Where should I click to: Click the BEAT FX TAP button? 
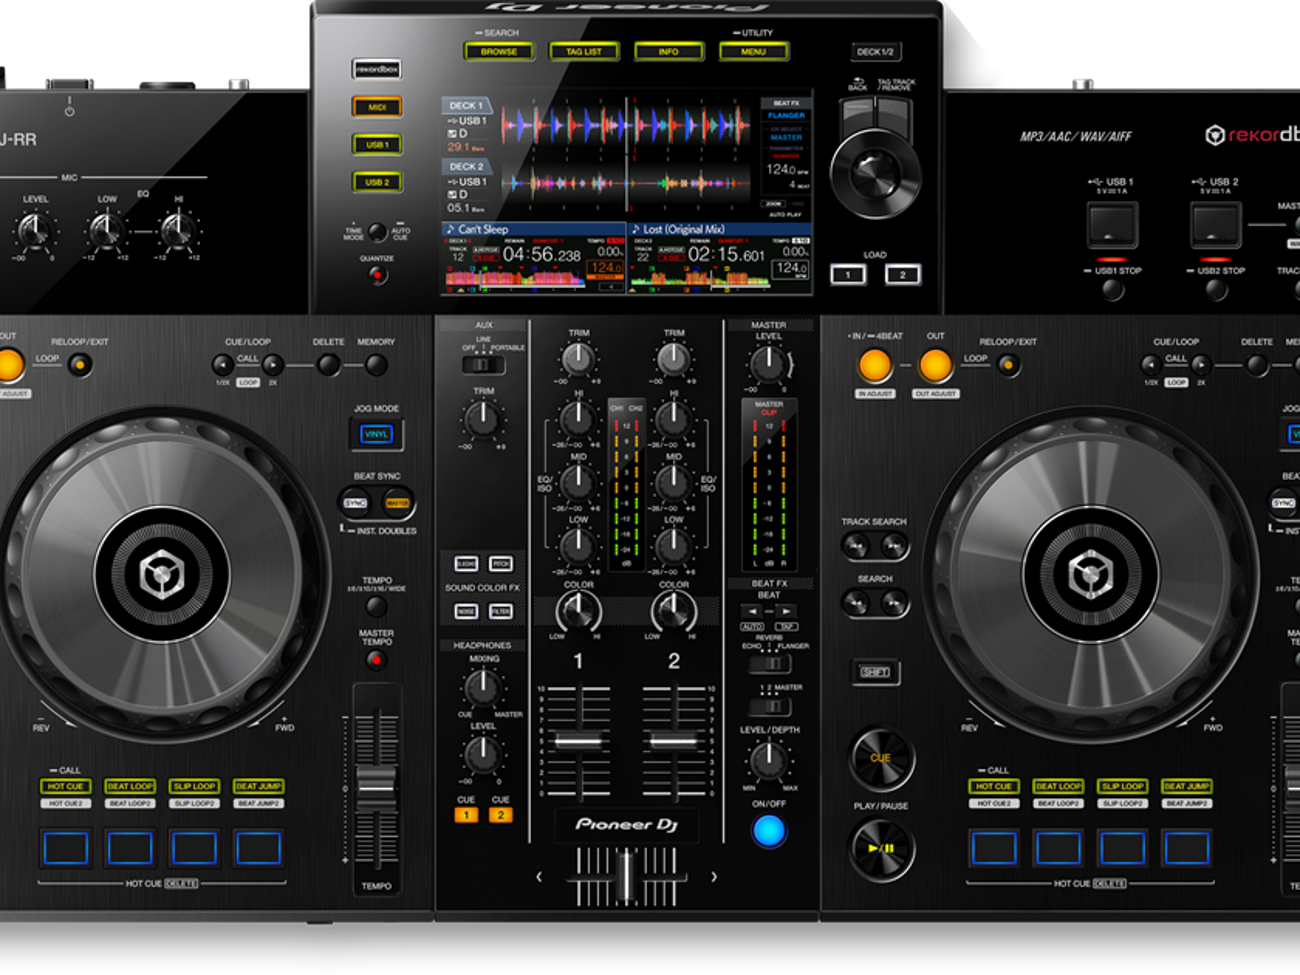pos(786,627)
